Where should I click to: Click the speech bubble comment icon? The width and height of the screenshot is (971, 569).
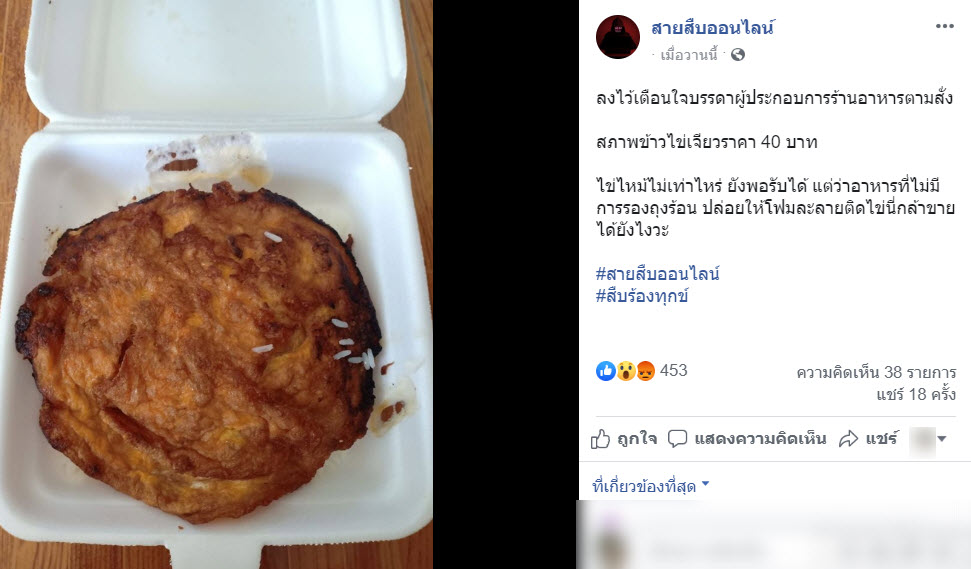pyautogui.click(x=677, y=439)
